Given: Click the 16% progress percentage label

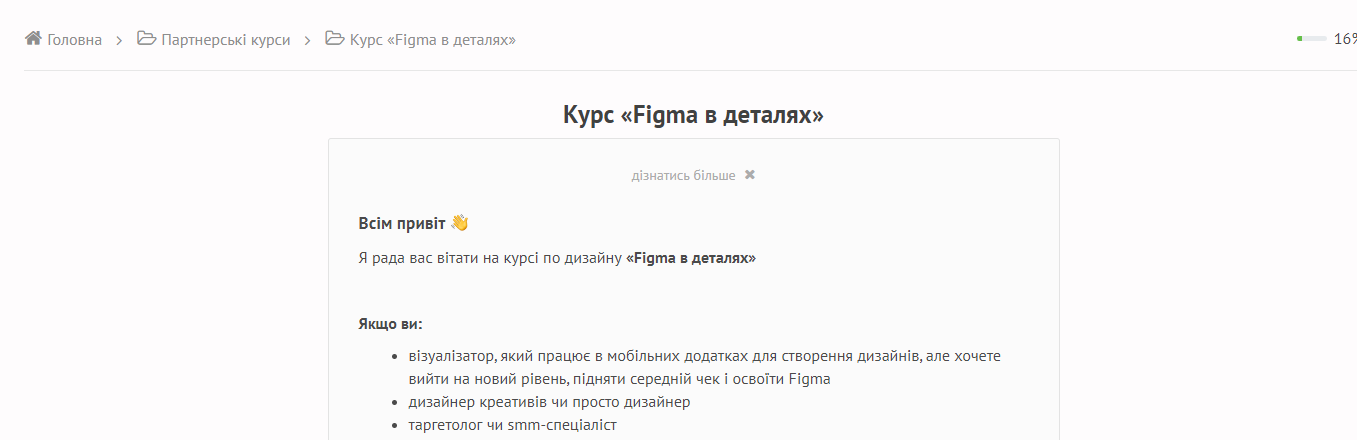Looking at the screenshot, I should [1345, 40].
